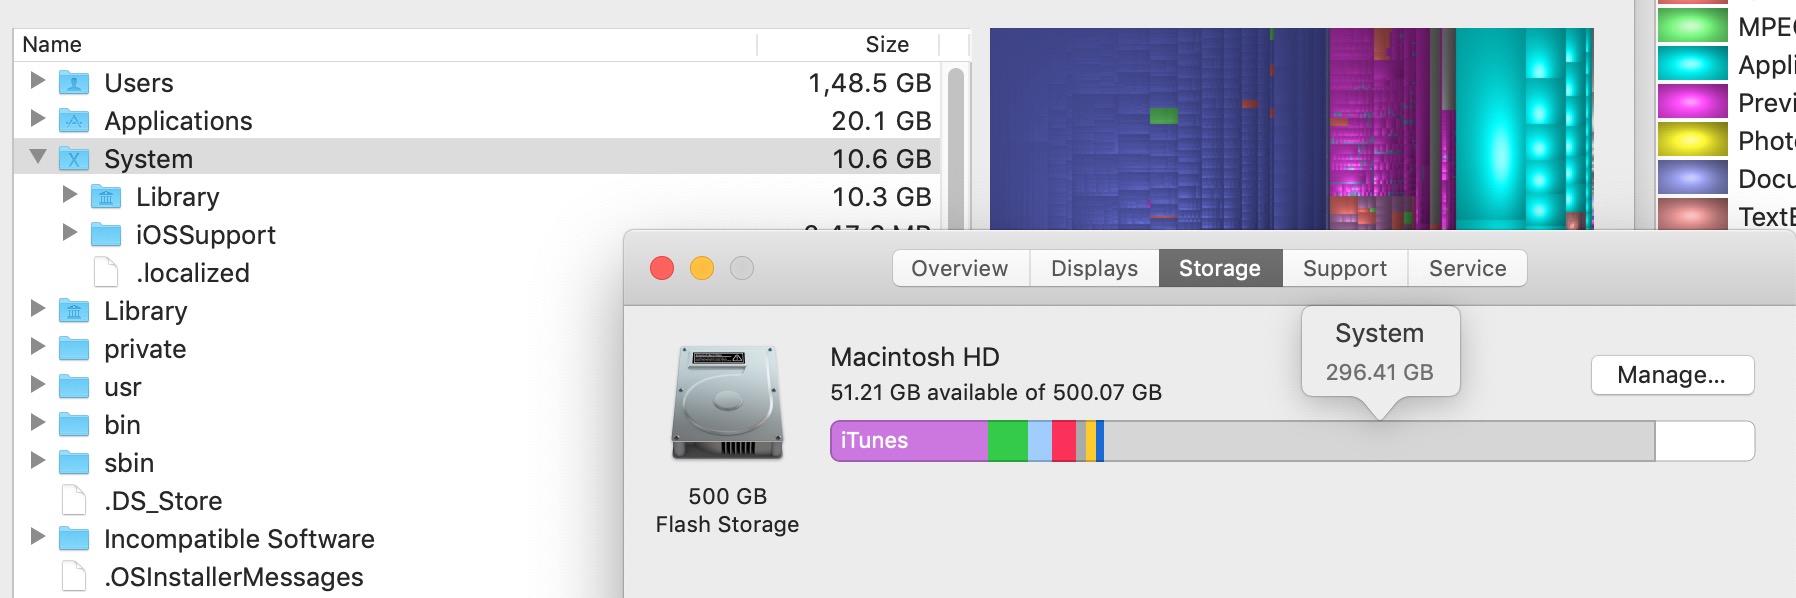Click the .DS_Store file icon
Viewport: 1796px width, 598px height.
[74, 501]
